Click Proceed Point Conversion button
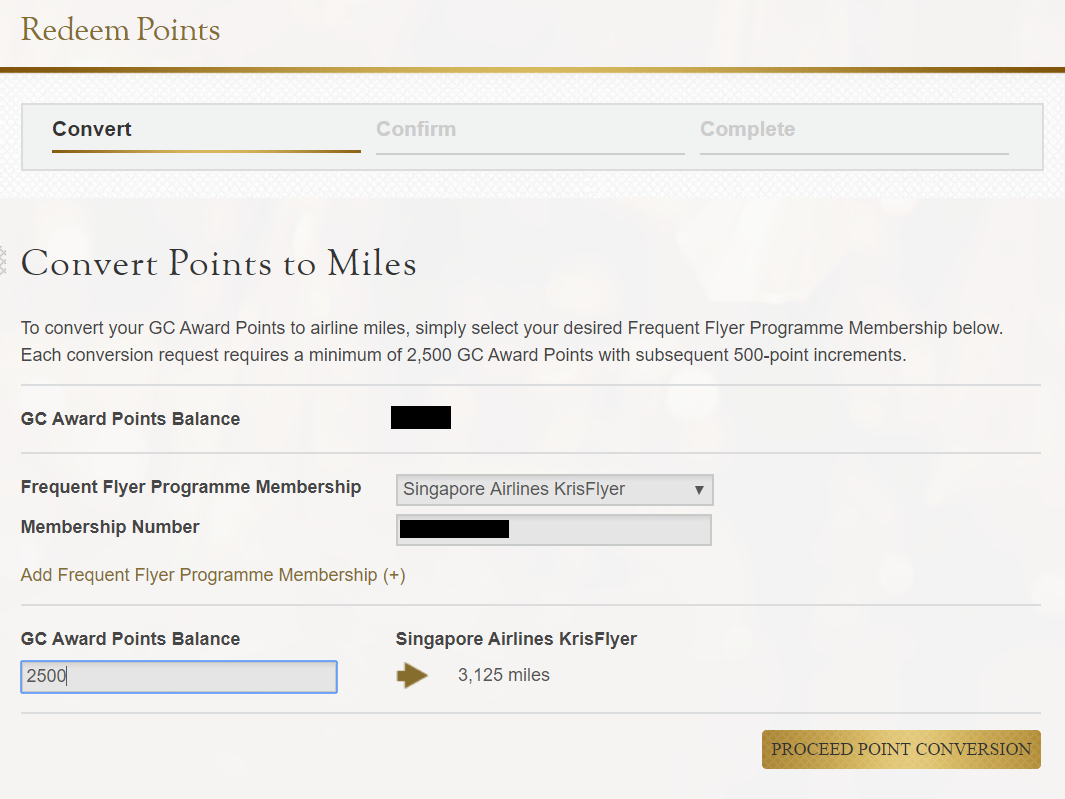 click(x=901, y=749)
